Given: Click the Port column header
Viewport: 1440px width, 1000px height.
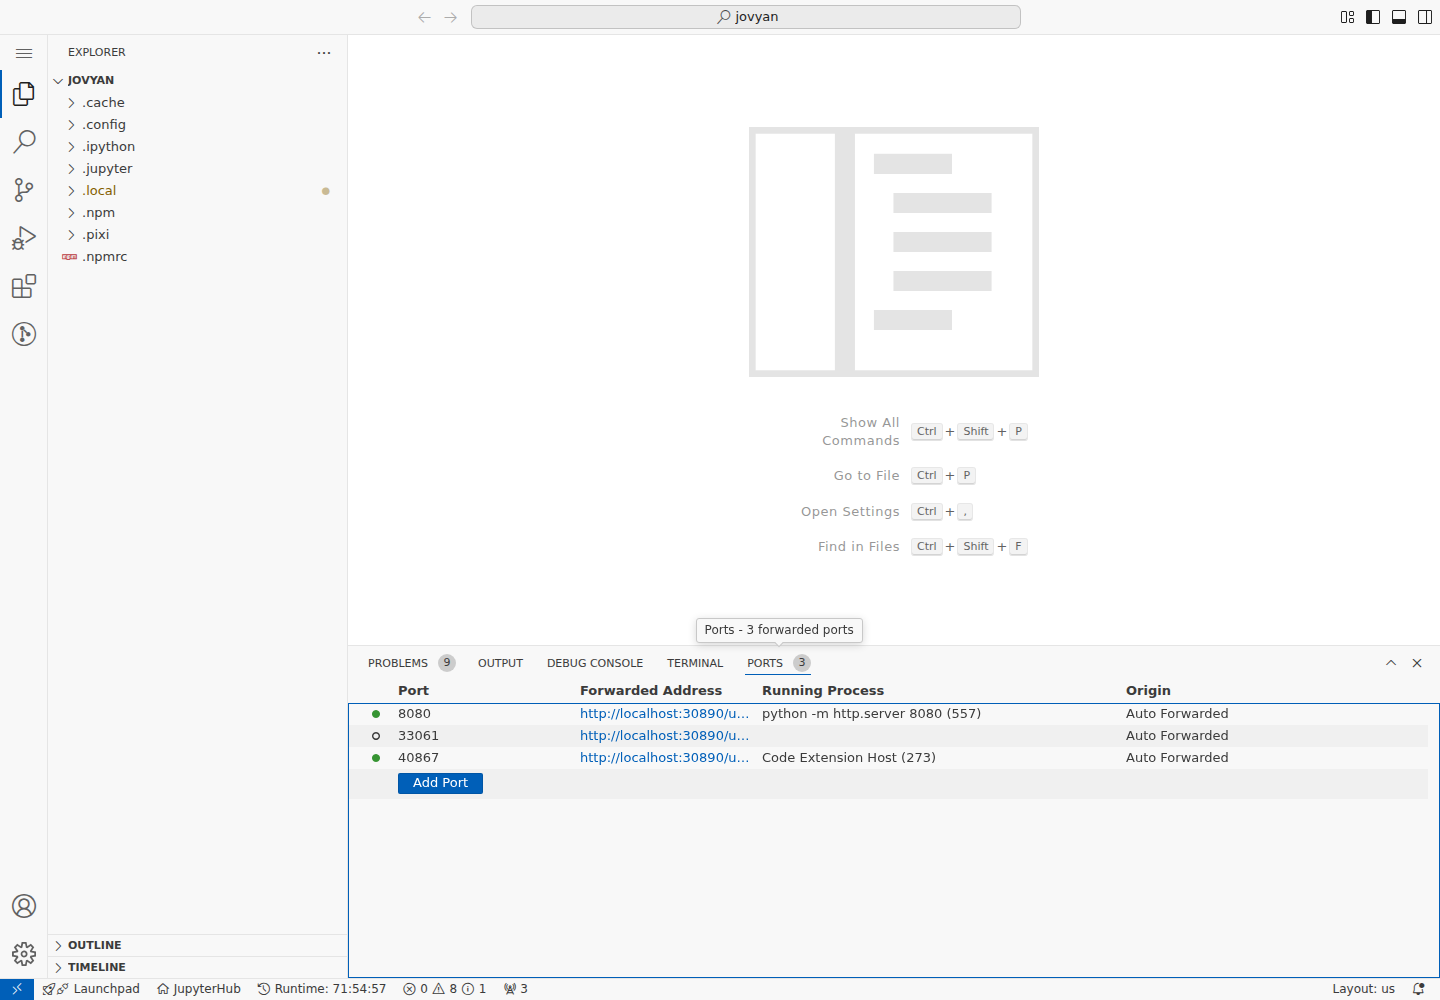Looking at the screenshot, I should click(413, 691).
